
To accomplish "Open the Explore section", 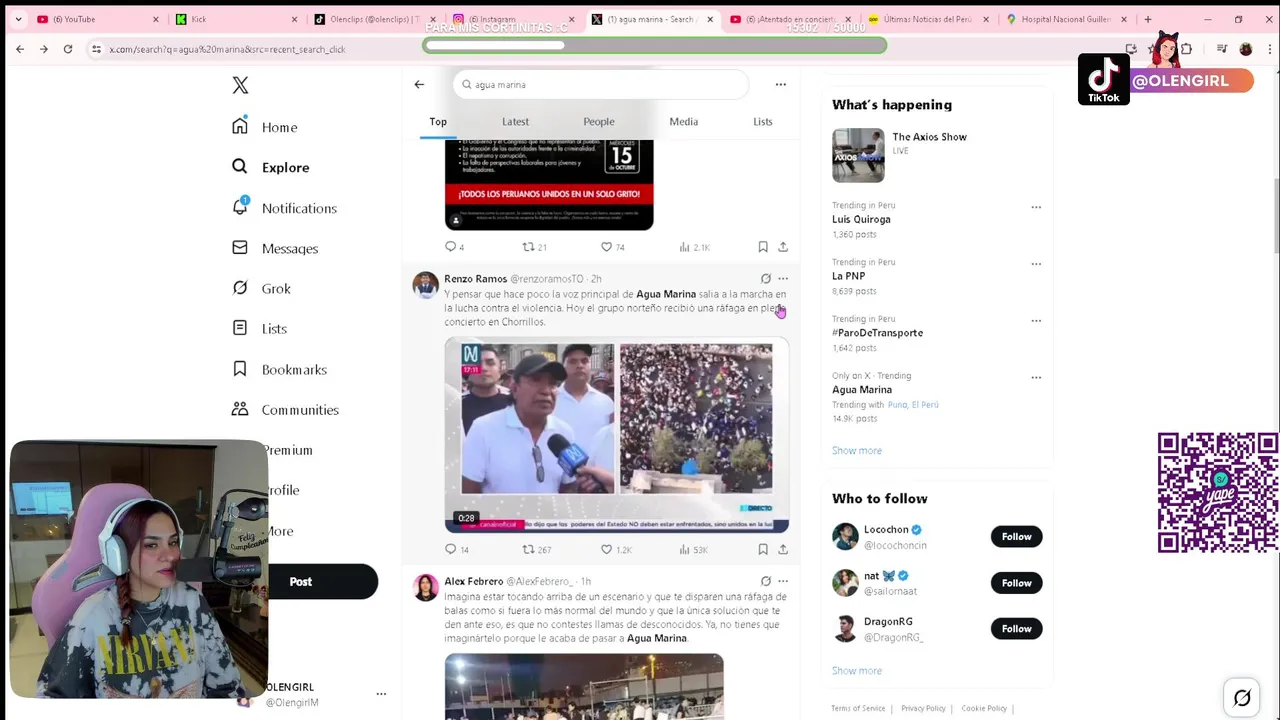I will click(270, 167).
